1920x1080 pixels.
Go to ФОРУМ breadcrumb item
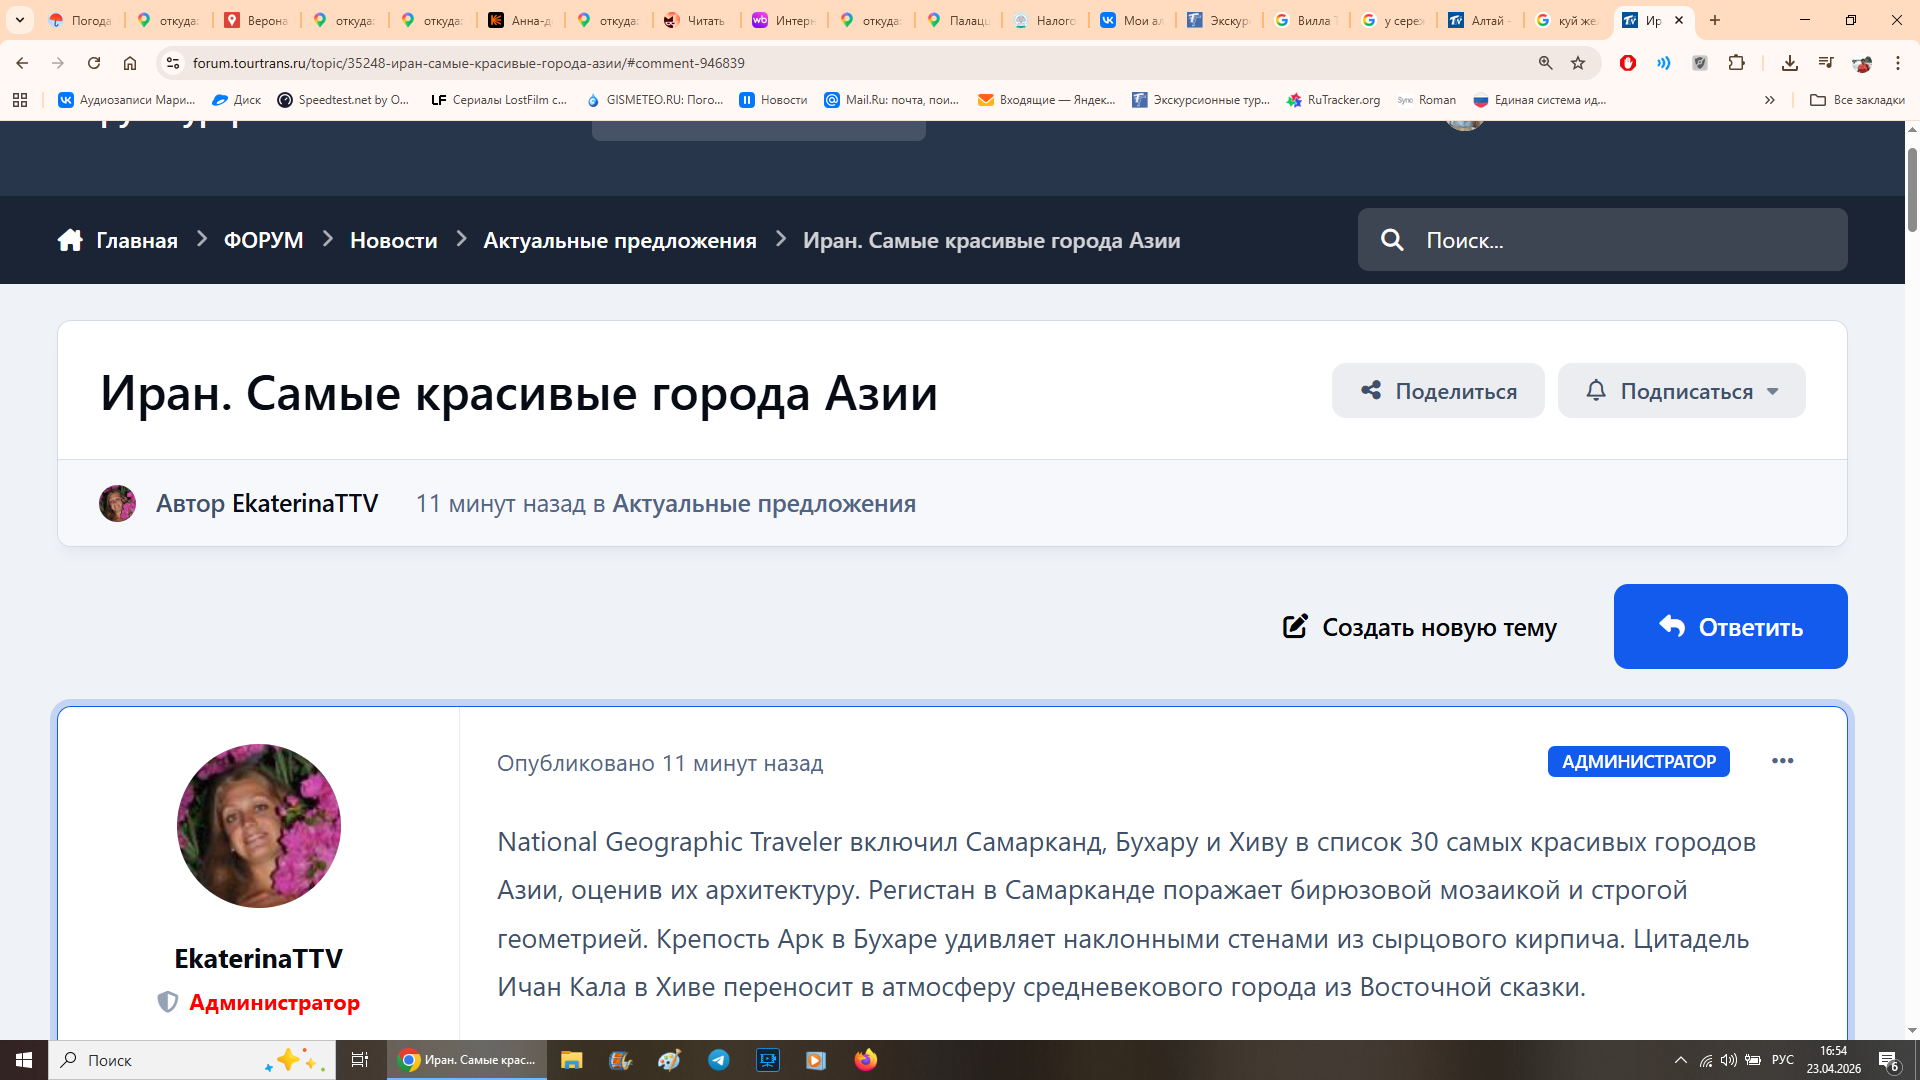click(x=263, y=240)
